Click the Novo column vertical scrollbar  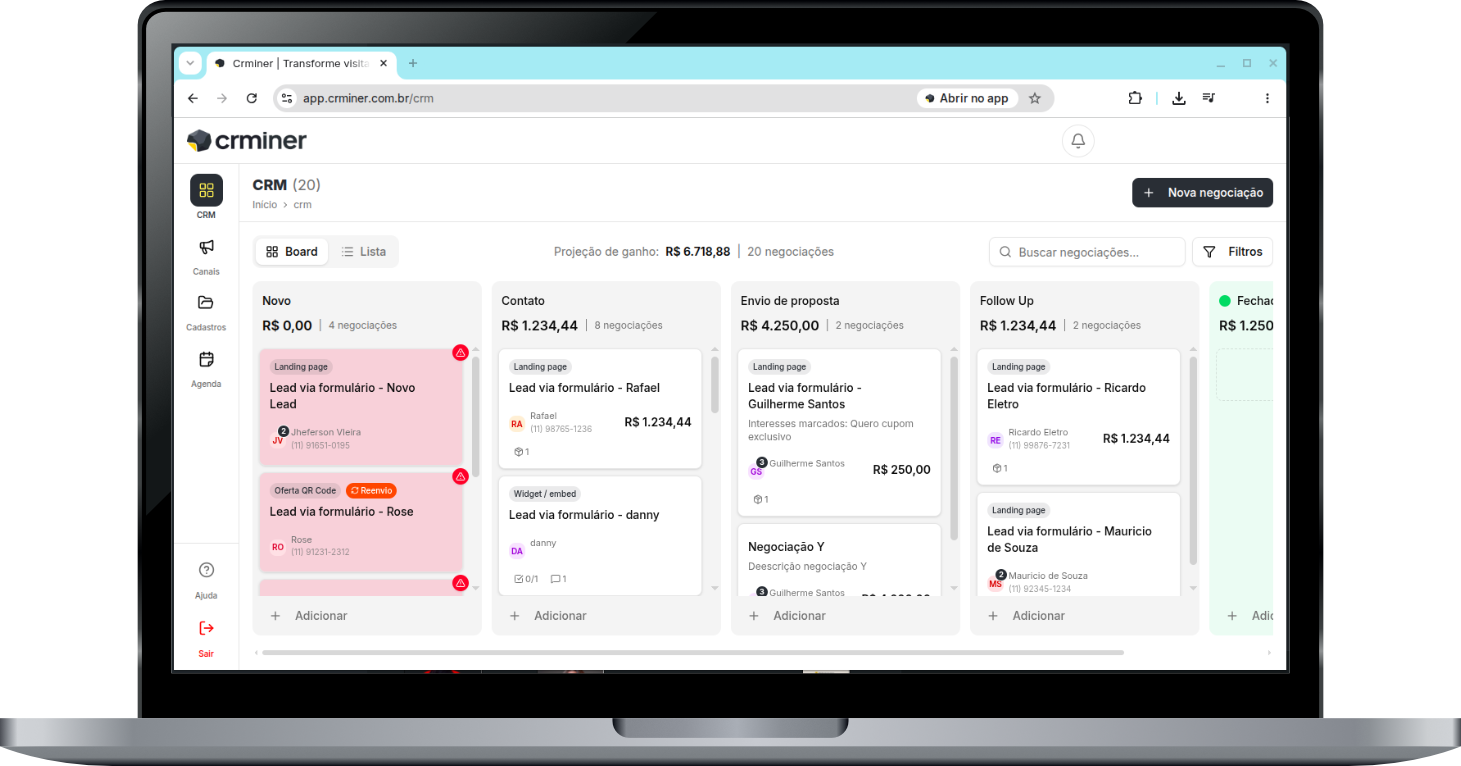[x=476, y=416]
